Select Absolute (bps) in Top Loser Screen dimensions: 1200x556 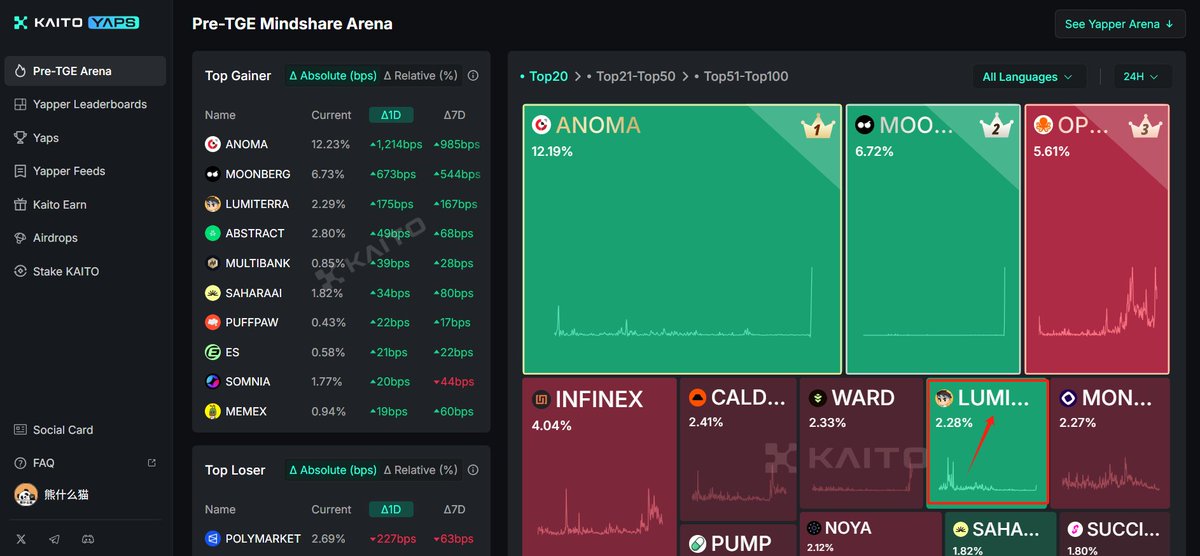(x=333, y=469)
